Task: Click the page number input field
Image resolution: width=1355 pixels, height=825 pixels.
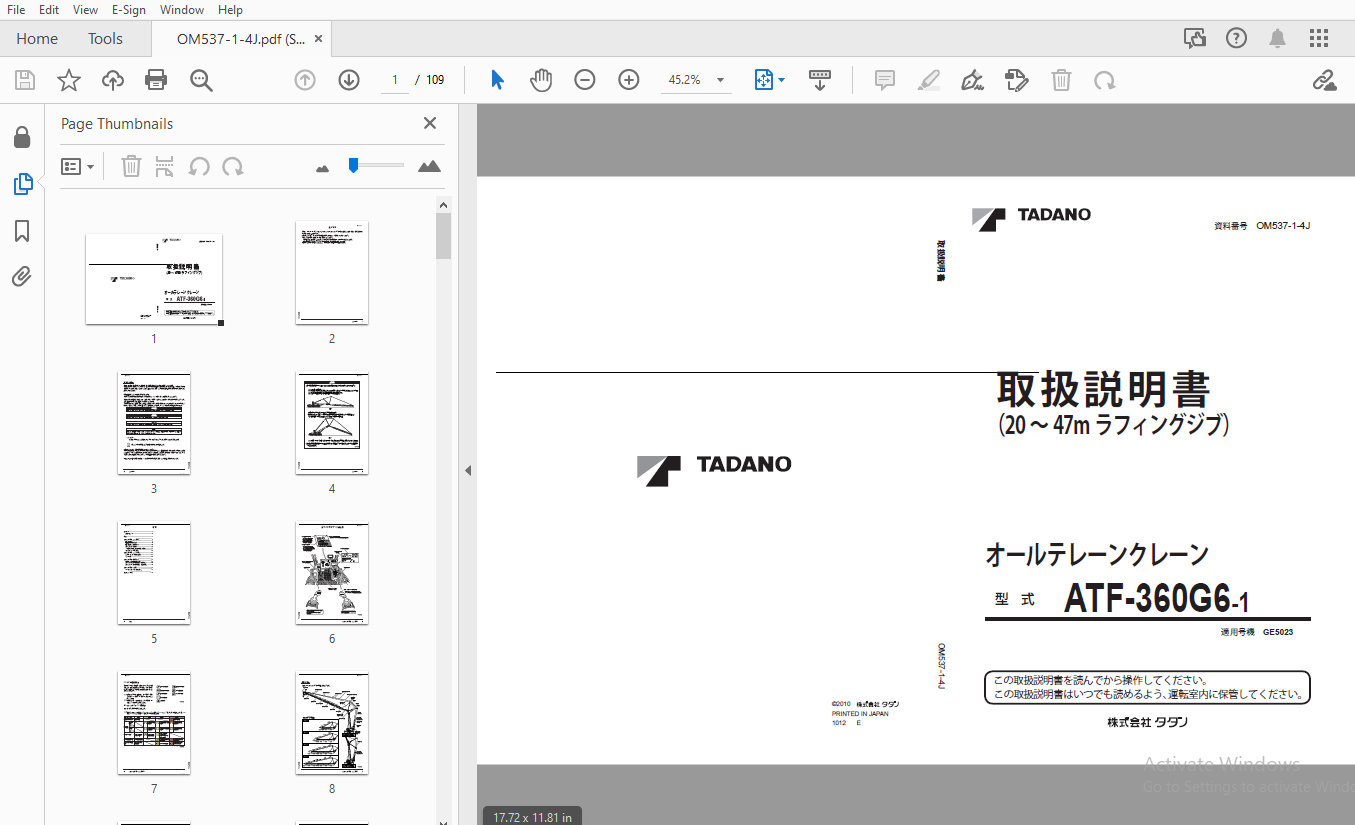Action: 395,80
